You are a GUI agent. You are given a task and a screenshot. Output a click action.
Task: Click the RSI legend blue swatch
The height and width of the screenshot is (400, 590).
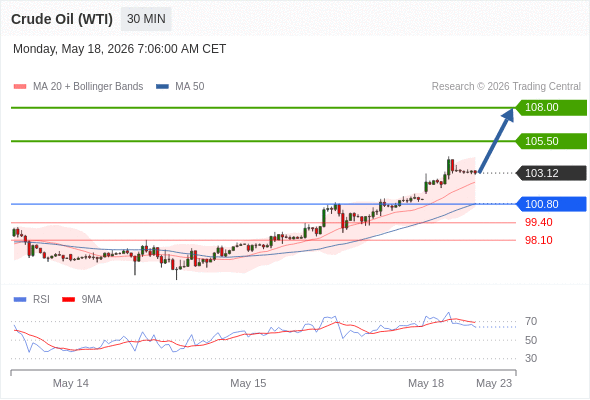(20, 300)
